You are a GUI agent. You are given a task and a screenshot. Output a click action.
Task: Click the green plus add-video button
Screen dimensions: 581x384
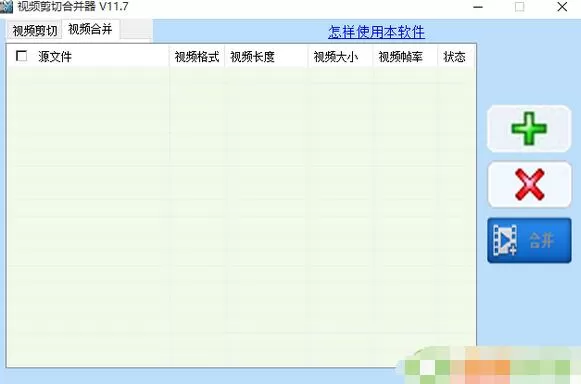click(x=529, y=129)
